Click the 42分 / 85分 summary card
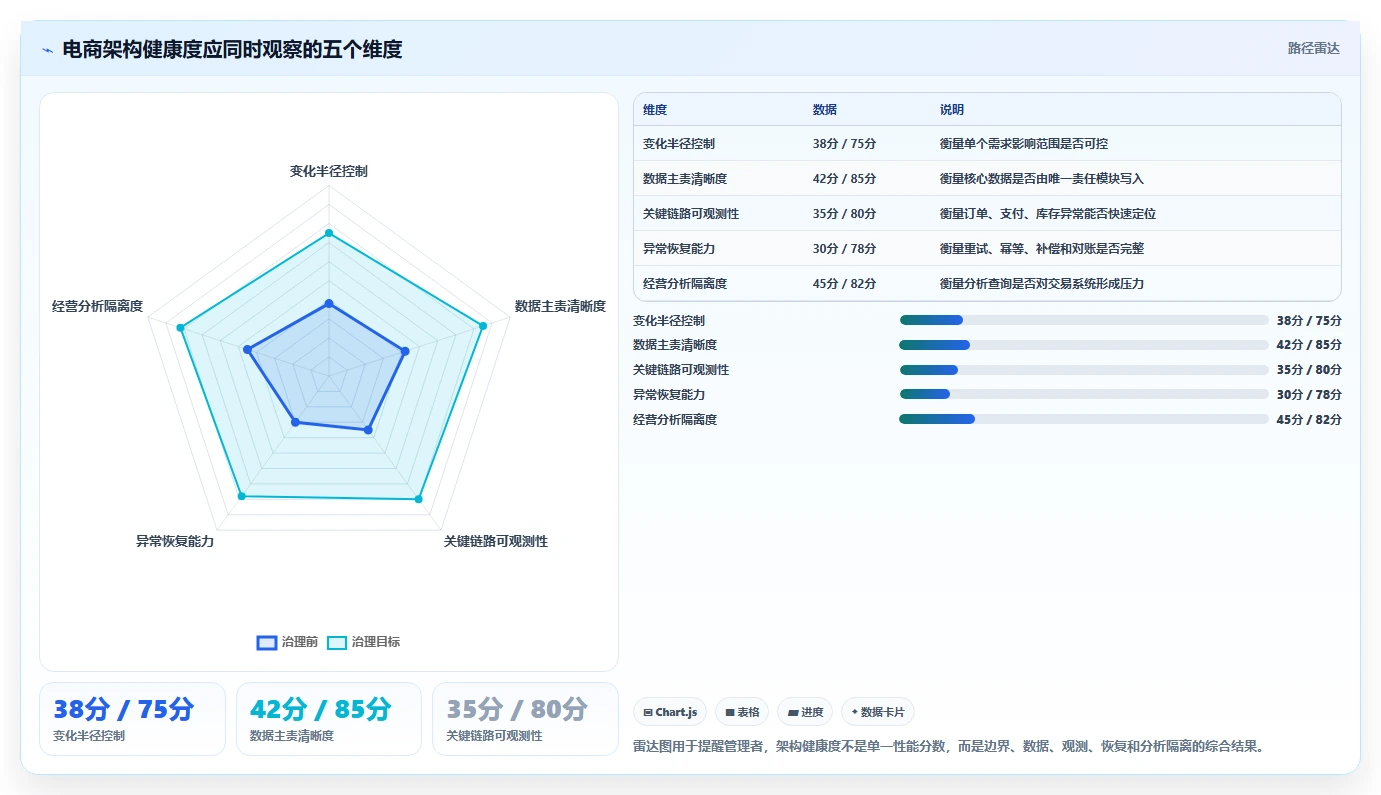Screen dimensions: 1381x795 point(329,719)
